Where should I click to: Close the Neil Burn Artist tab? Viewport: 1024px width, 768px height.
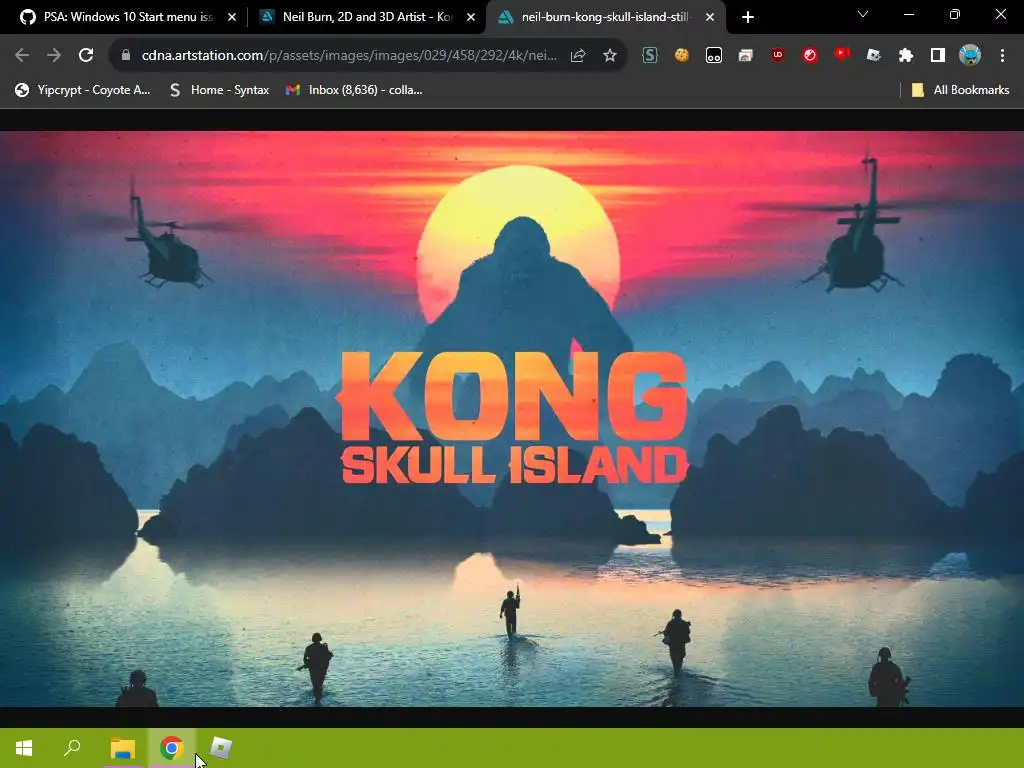[x=471, y=17]
